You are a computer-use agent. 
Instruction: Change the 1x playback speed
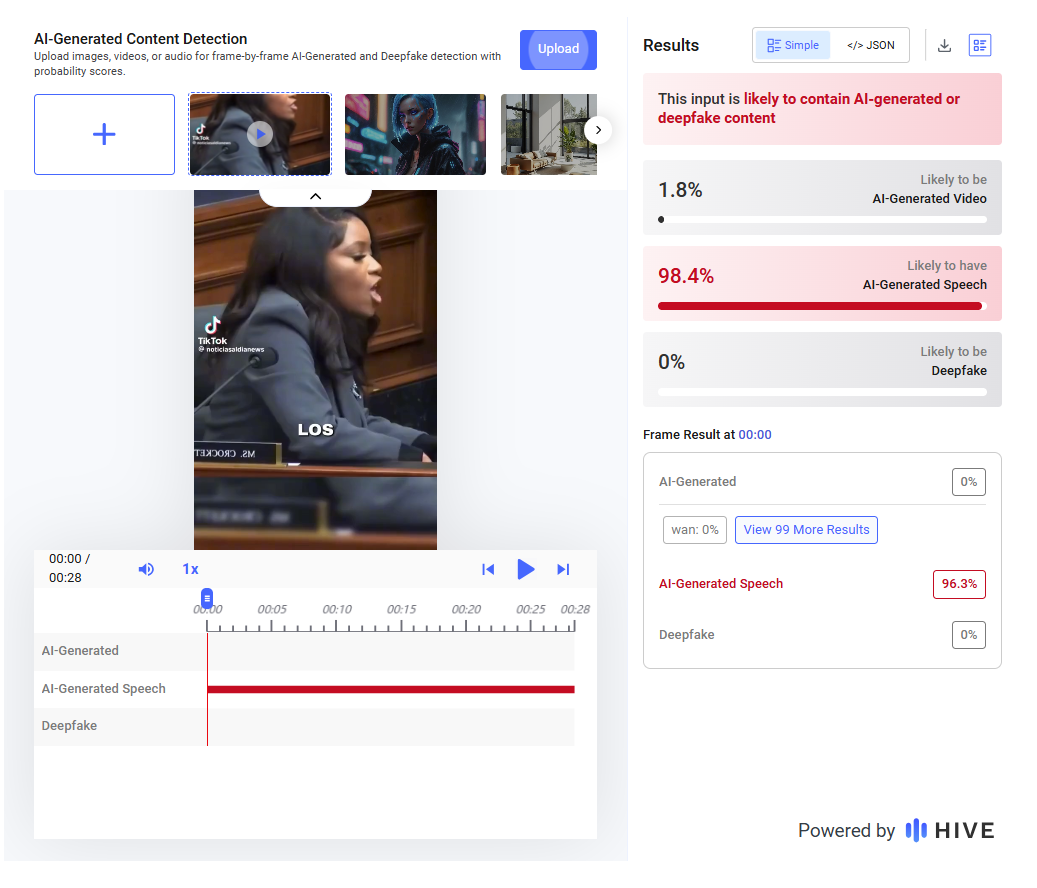pyautogui.click(x=190, y=569)
